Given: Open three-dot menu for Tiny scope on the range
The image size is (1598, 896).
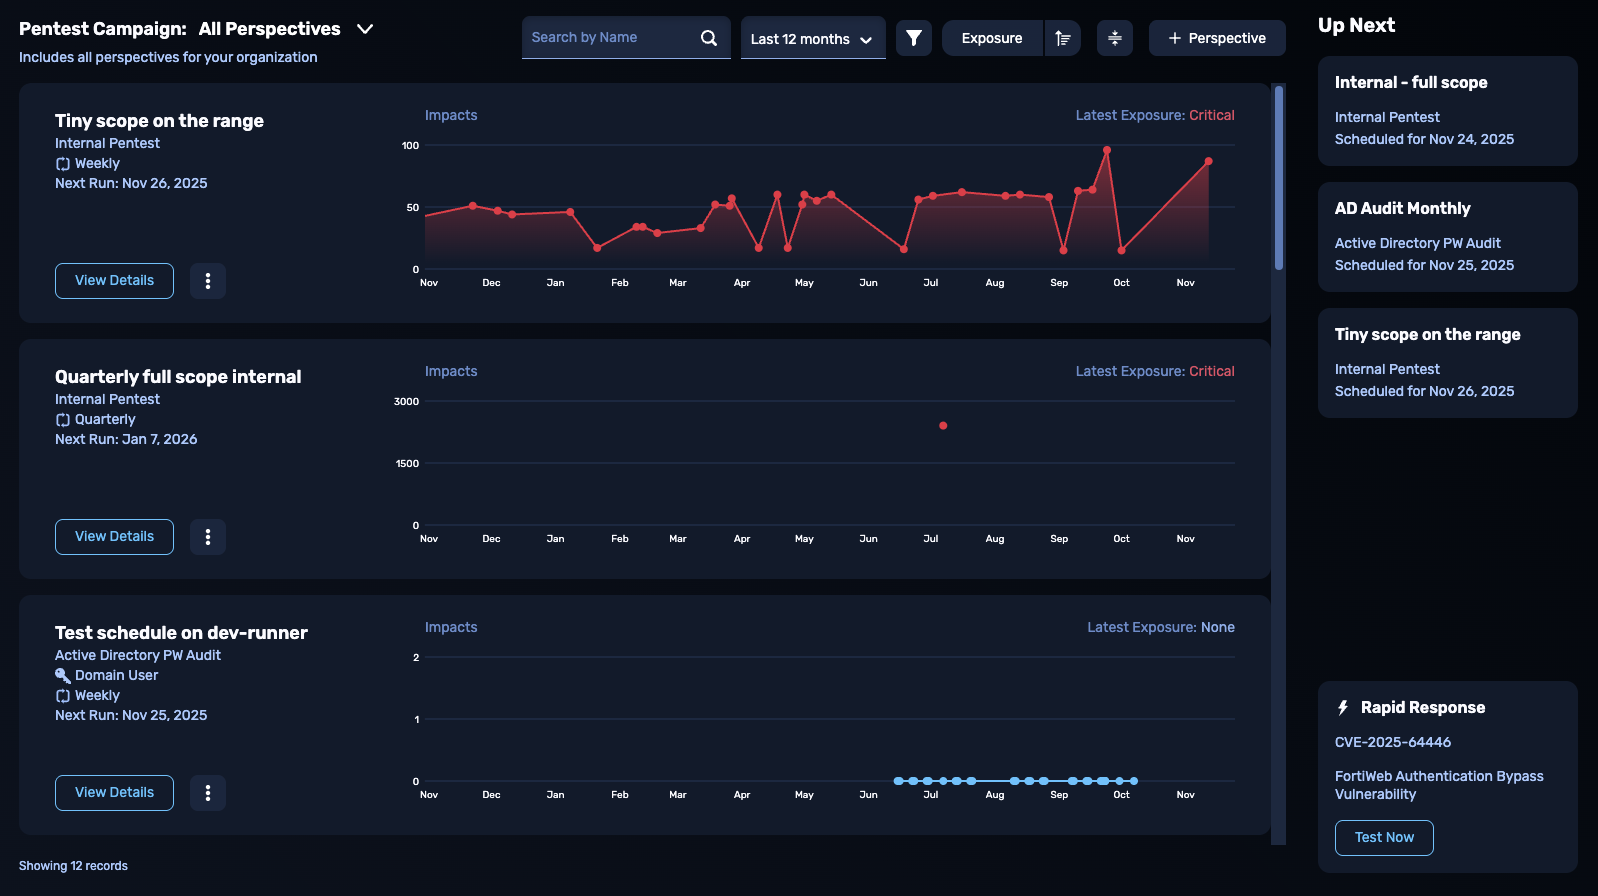Looking at the screenshot, I should 208,281.
